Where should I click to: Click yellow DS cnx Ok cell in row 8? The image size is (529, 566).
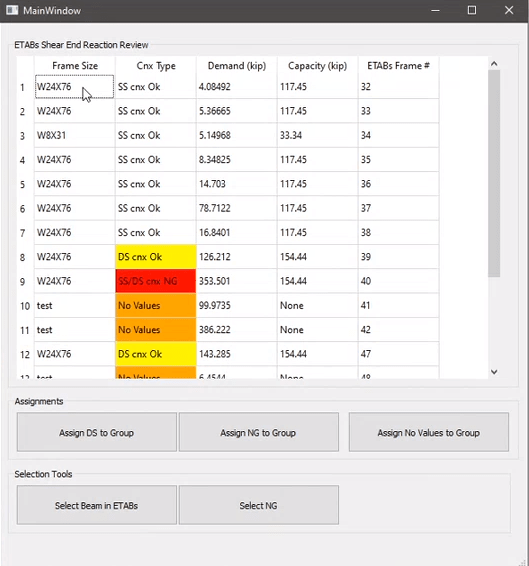coord(156,257)
